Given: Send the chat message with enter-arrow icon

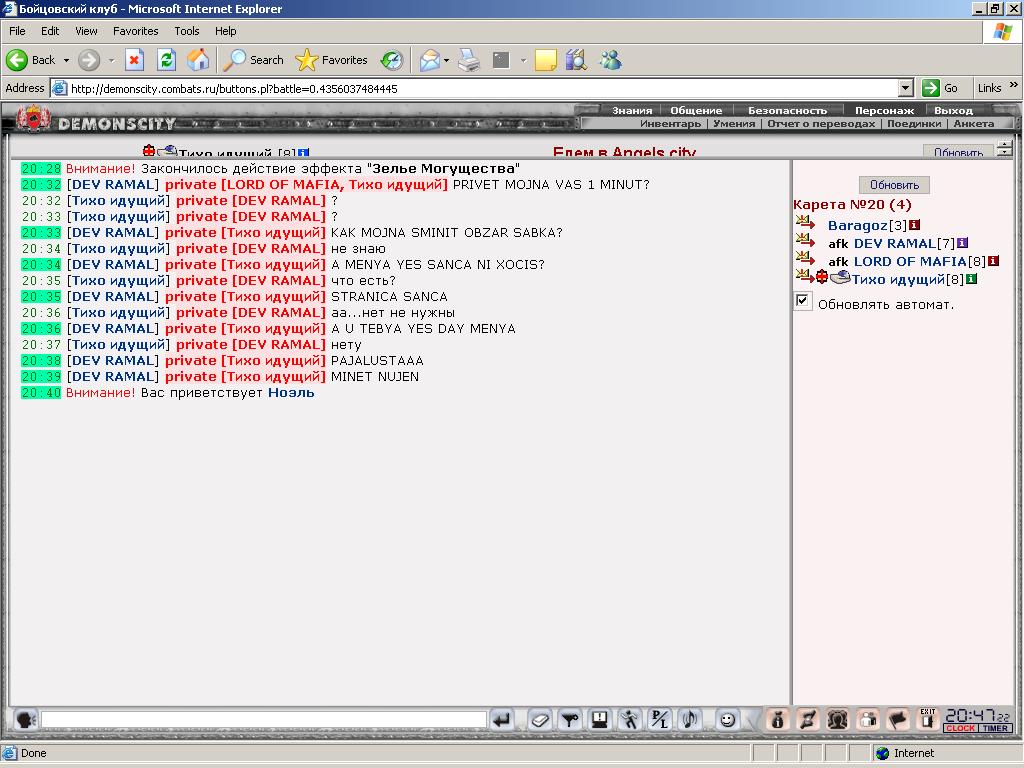Looking at the screenshot, I should (502, 720).
